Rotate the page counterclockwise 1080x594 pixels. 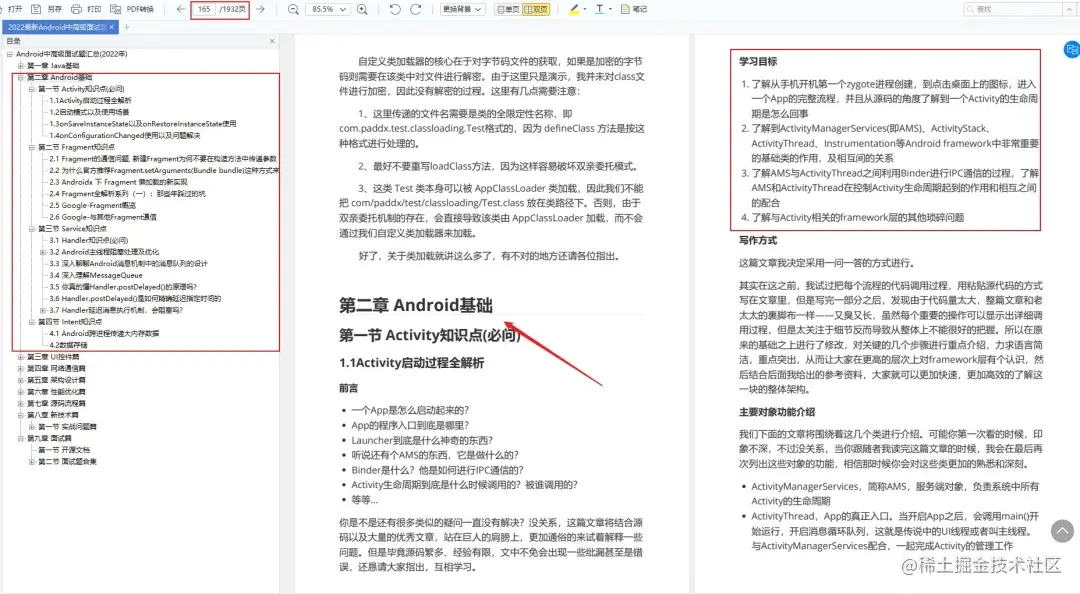pos(395,11)
